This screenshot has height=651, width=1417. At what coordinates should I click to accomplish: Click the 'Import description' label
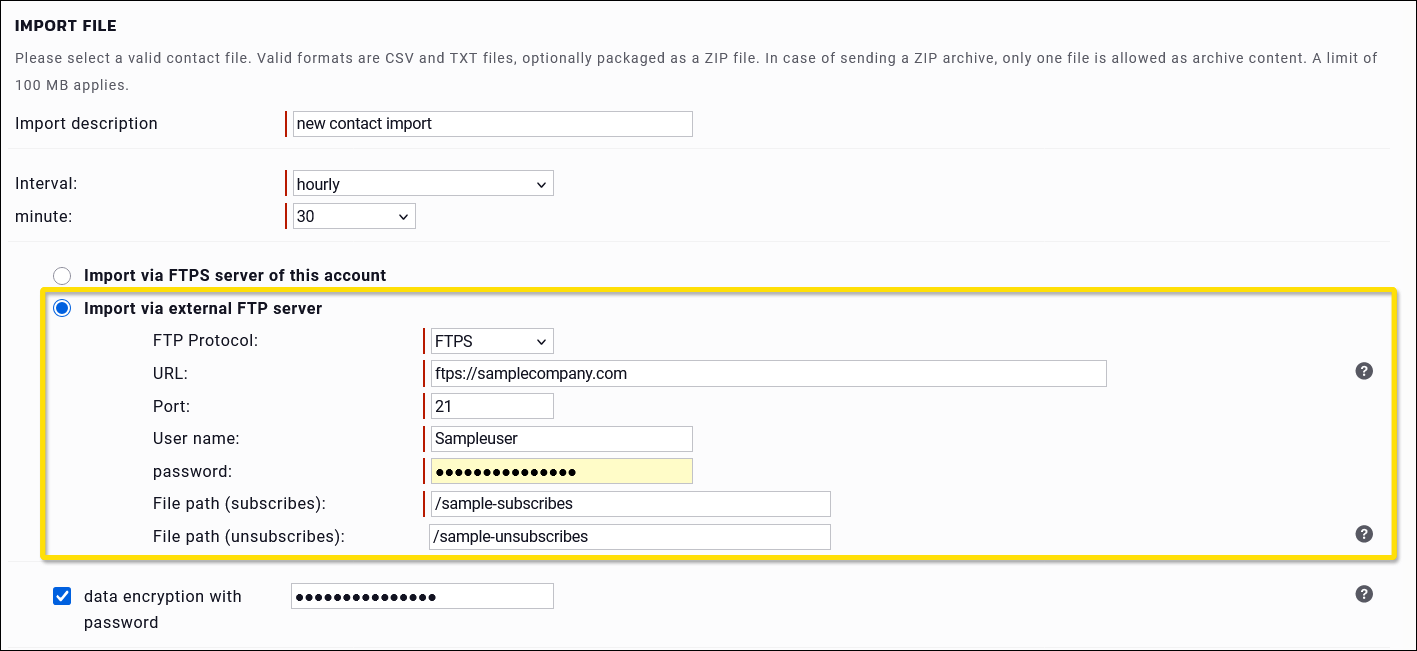[x=86, y=124]
